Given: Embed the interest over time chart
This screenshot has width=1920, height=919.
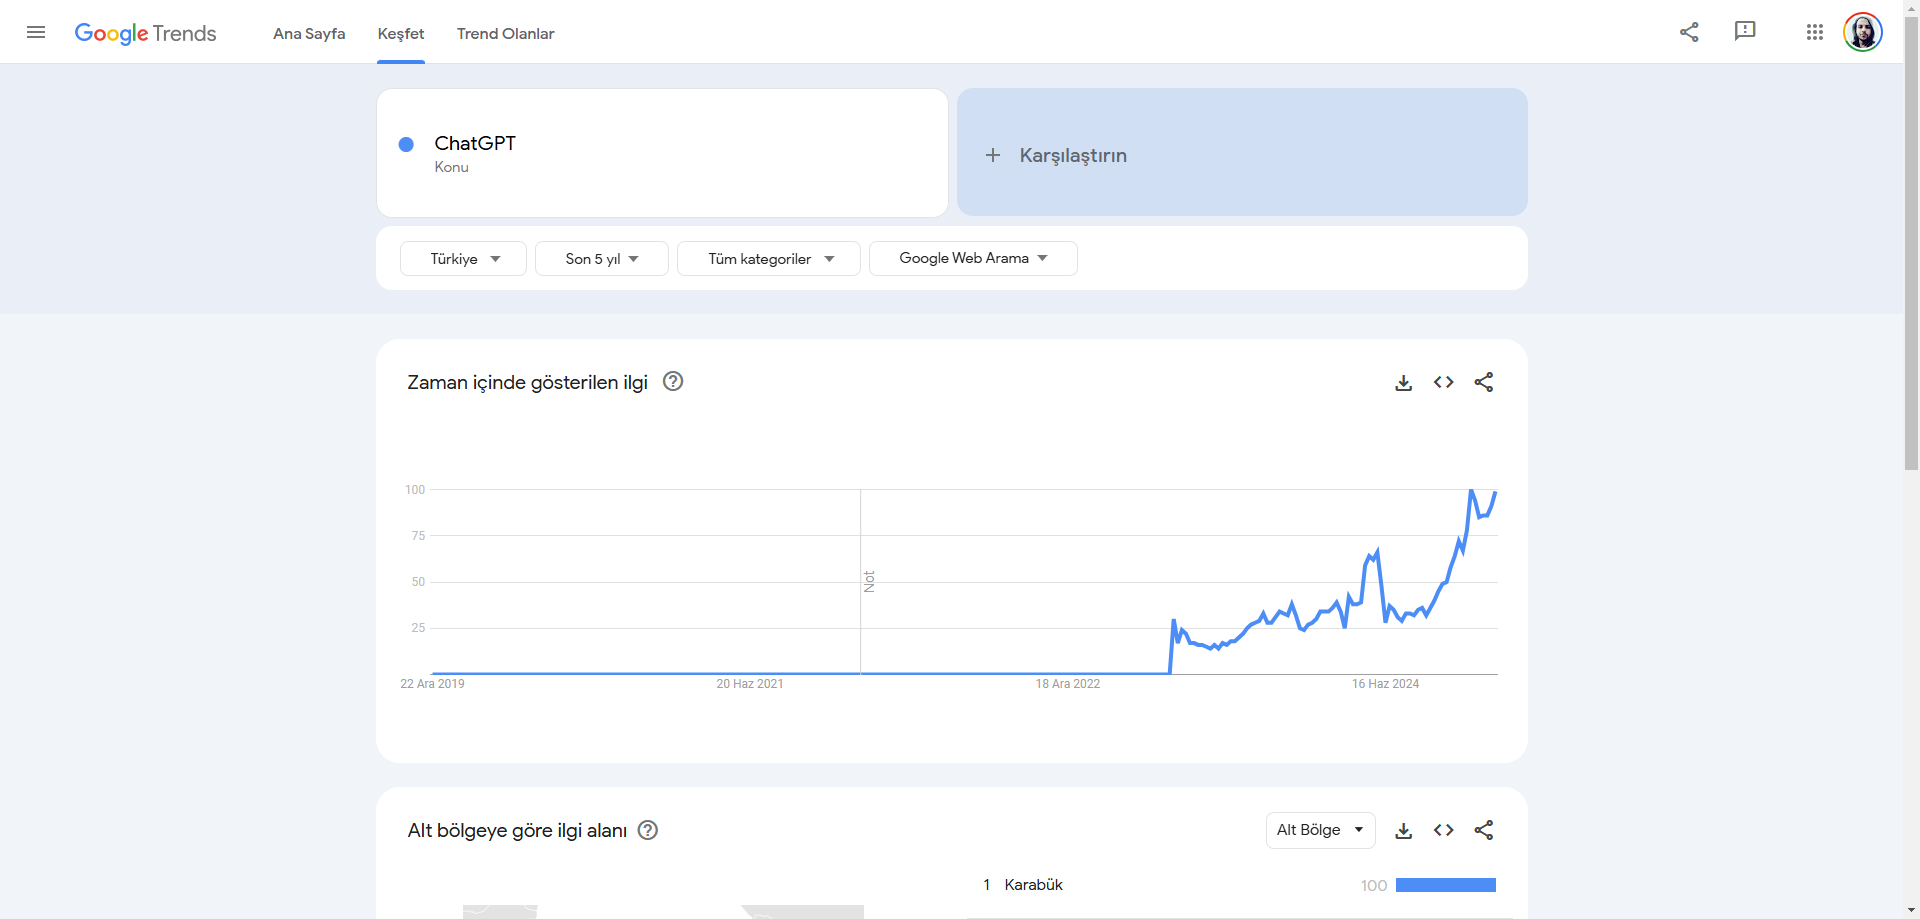Looking at the screenshot, I should point(1443,382).
